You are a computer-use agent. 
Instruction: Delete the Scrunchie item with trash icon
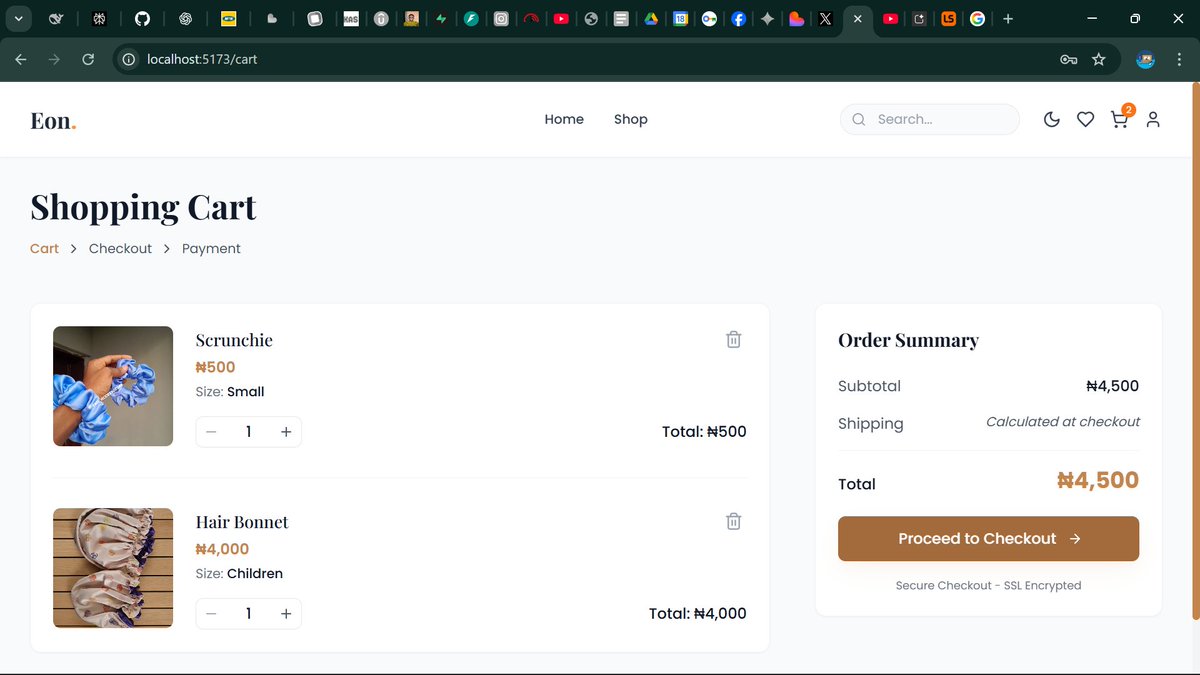pos(733,339)
